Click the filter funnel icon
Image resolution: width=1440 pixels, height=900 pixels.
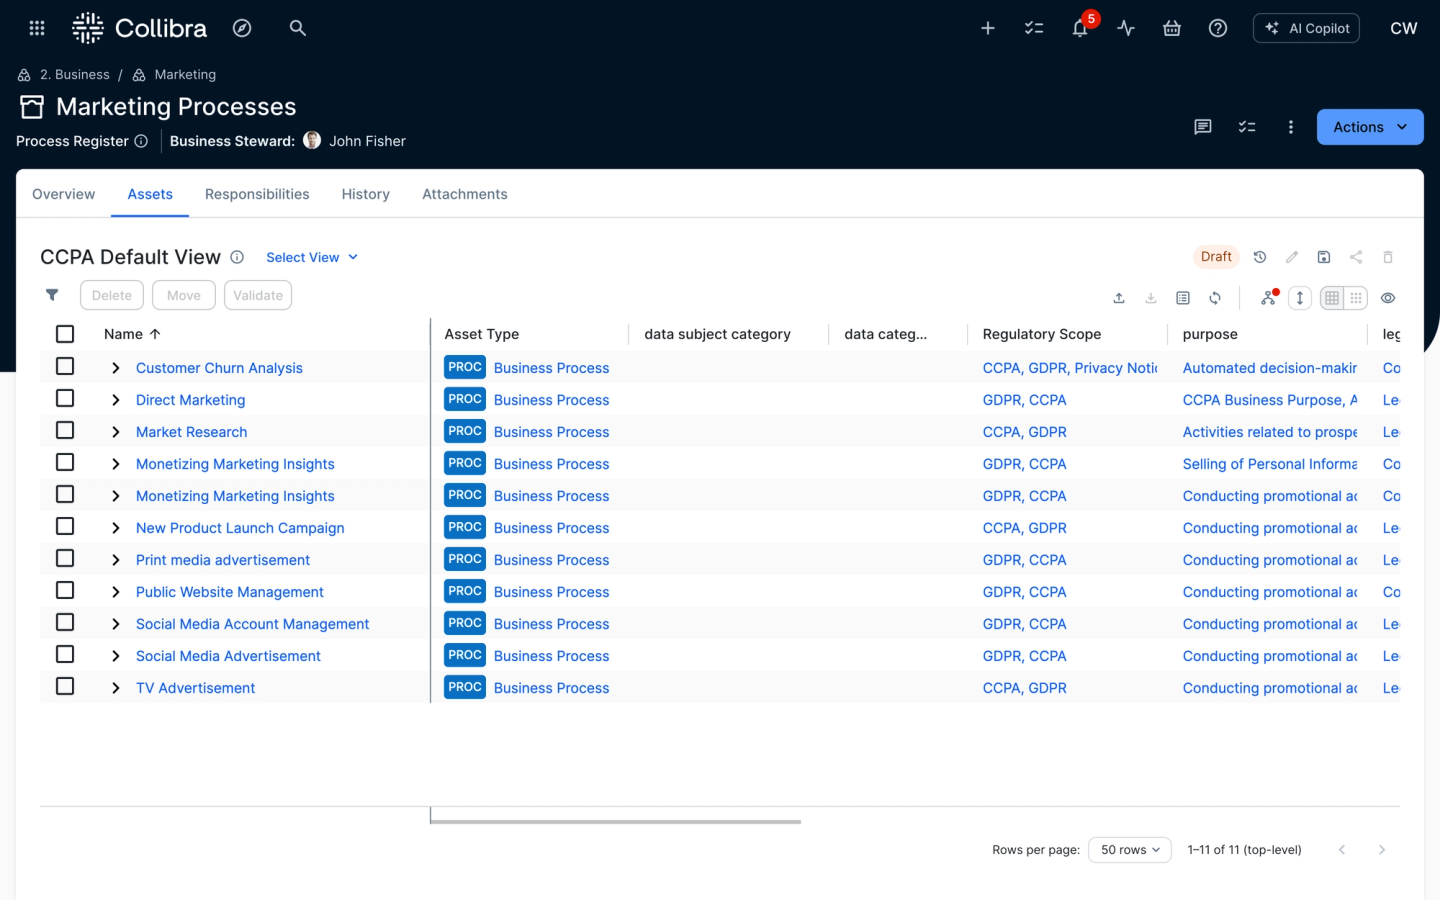[52, 295]
